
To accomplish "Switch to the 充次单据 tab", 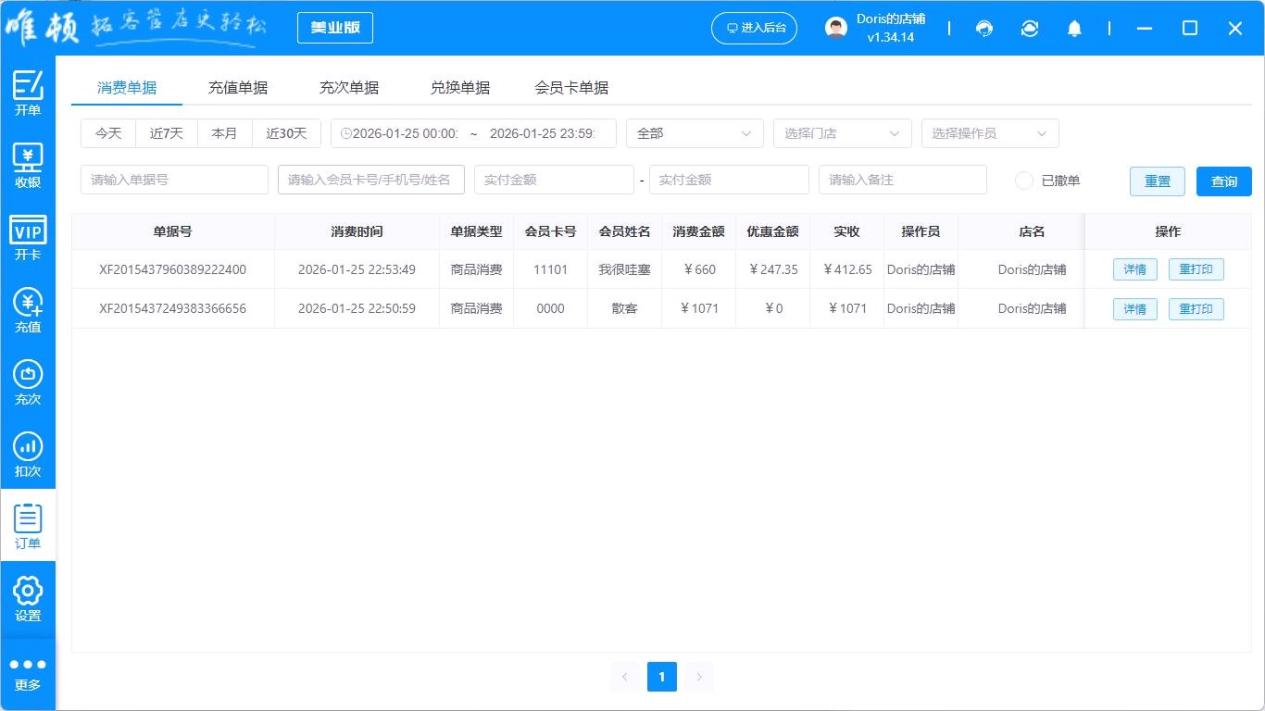I will (349, 87).
